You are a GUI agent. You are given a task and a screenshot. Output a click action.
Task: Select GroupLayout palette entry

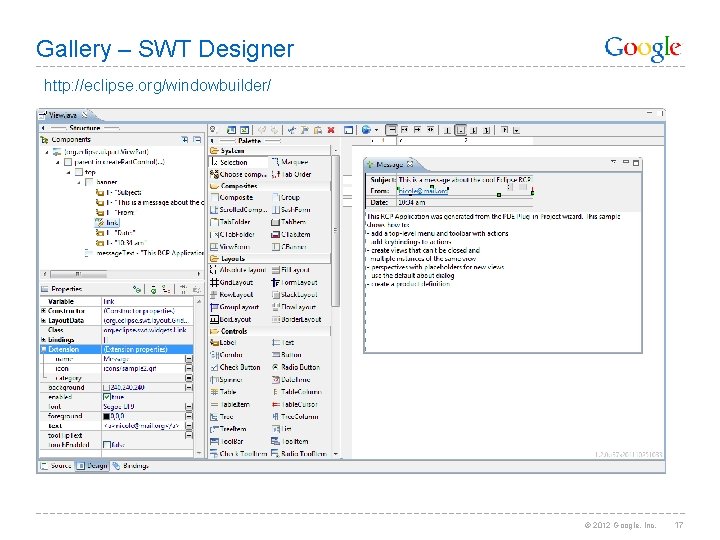234,307
